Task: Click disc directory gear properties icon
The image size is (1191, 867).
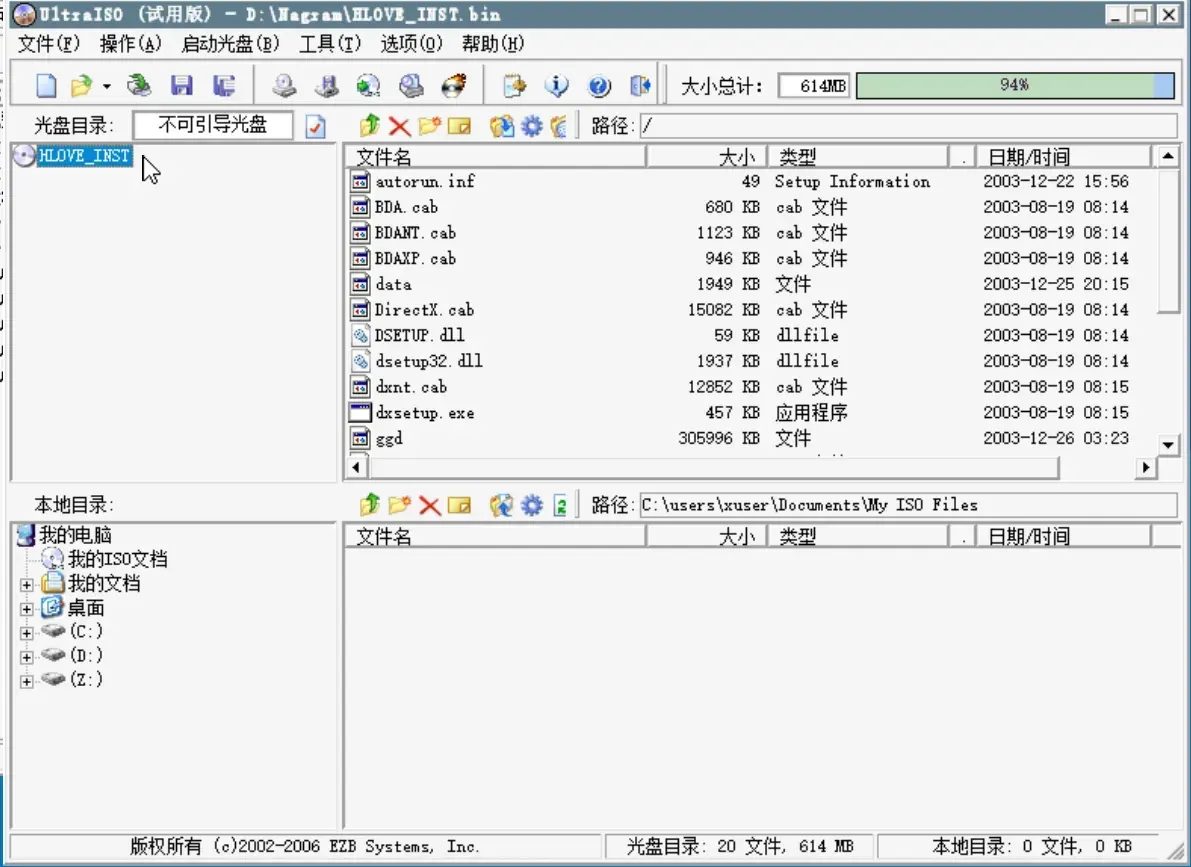Action: (532, 125)
